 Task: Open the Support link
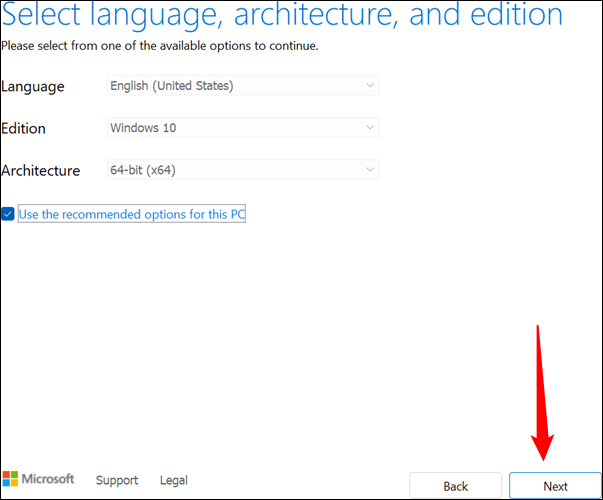coord(117,480)
